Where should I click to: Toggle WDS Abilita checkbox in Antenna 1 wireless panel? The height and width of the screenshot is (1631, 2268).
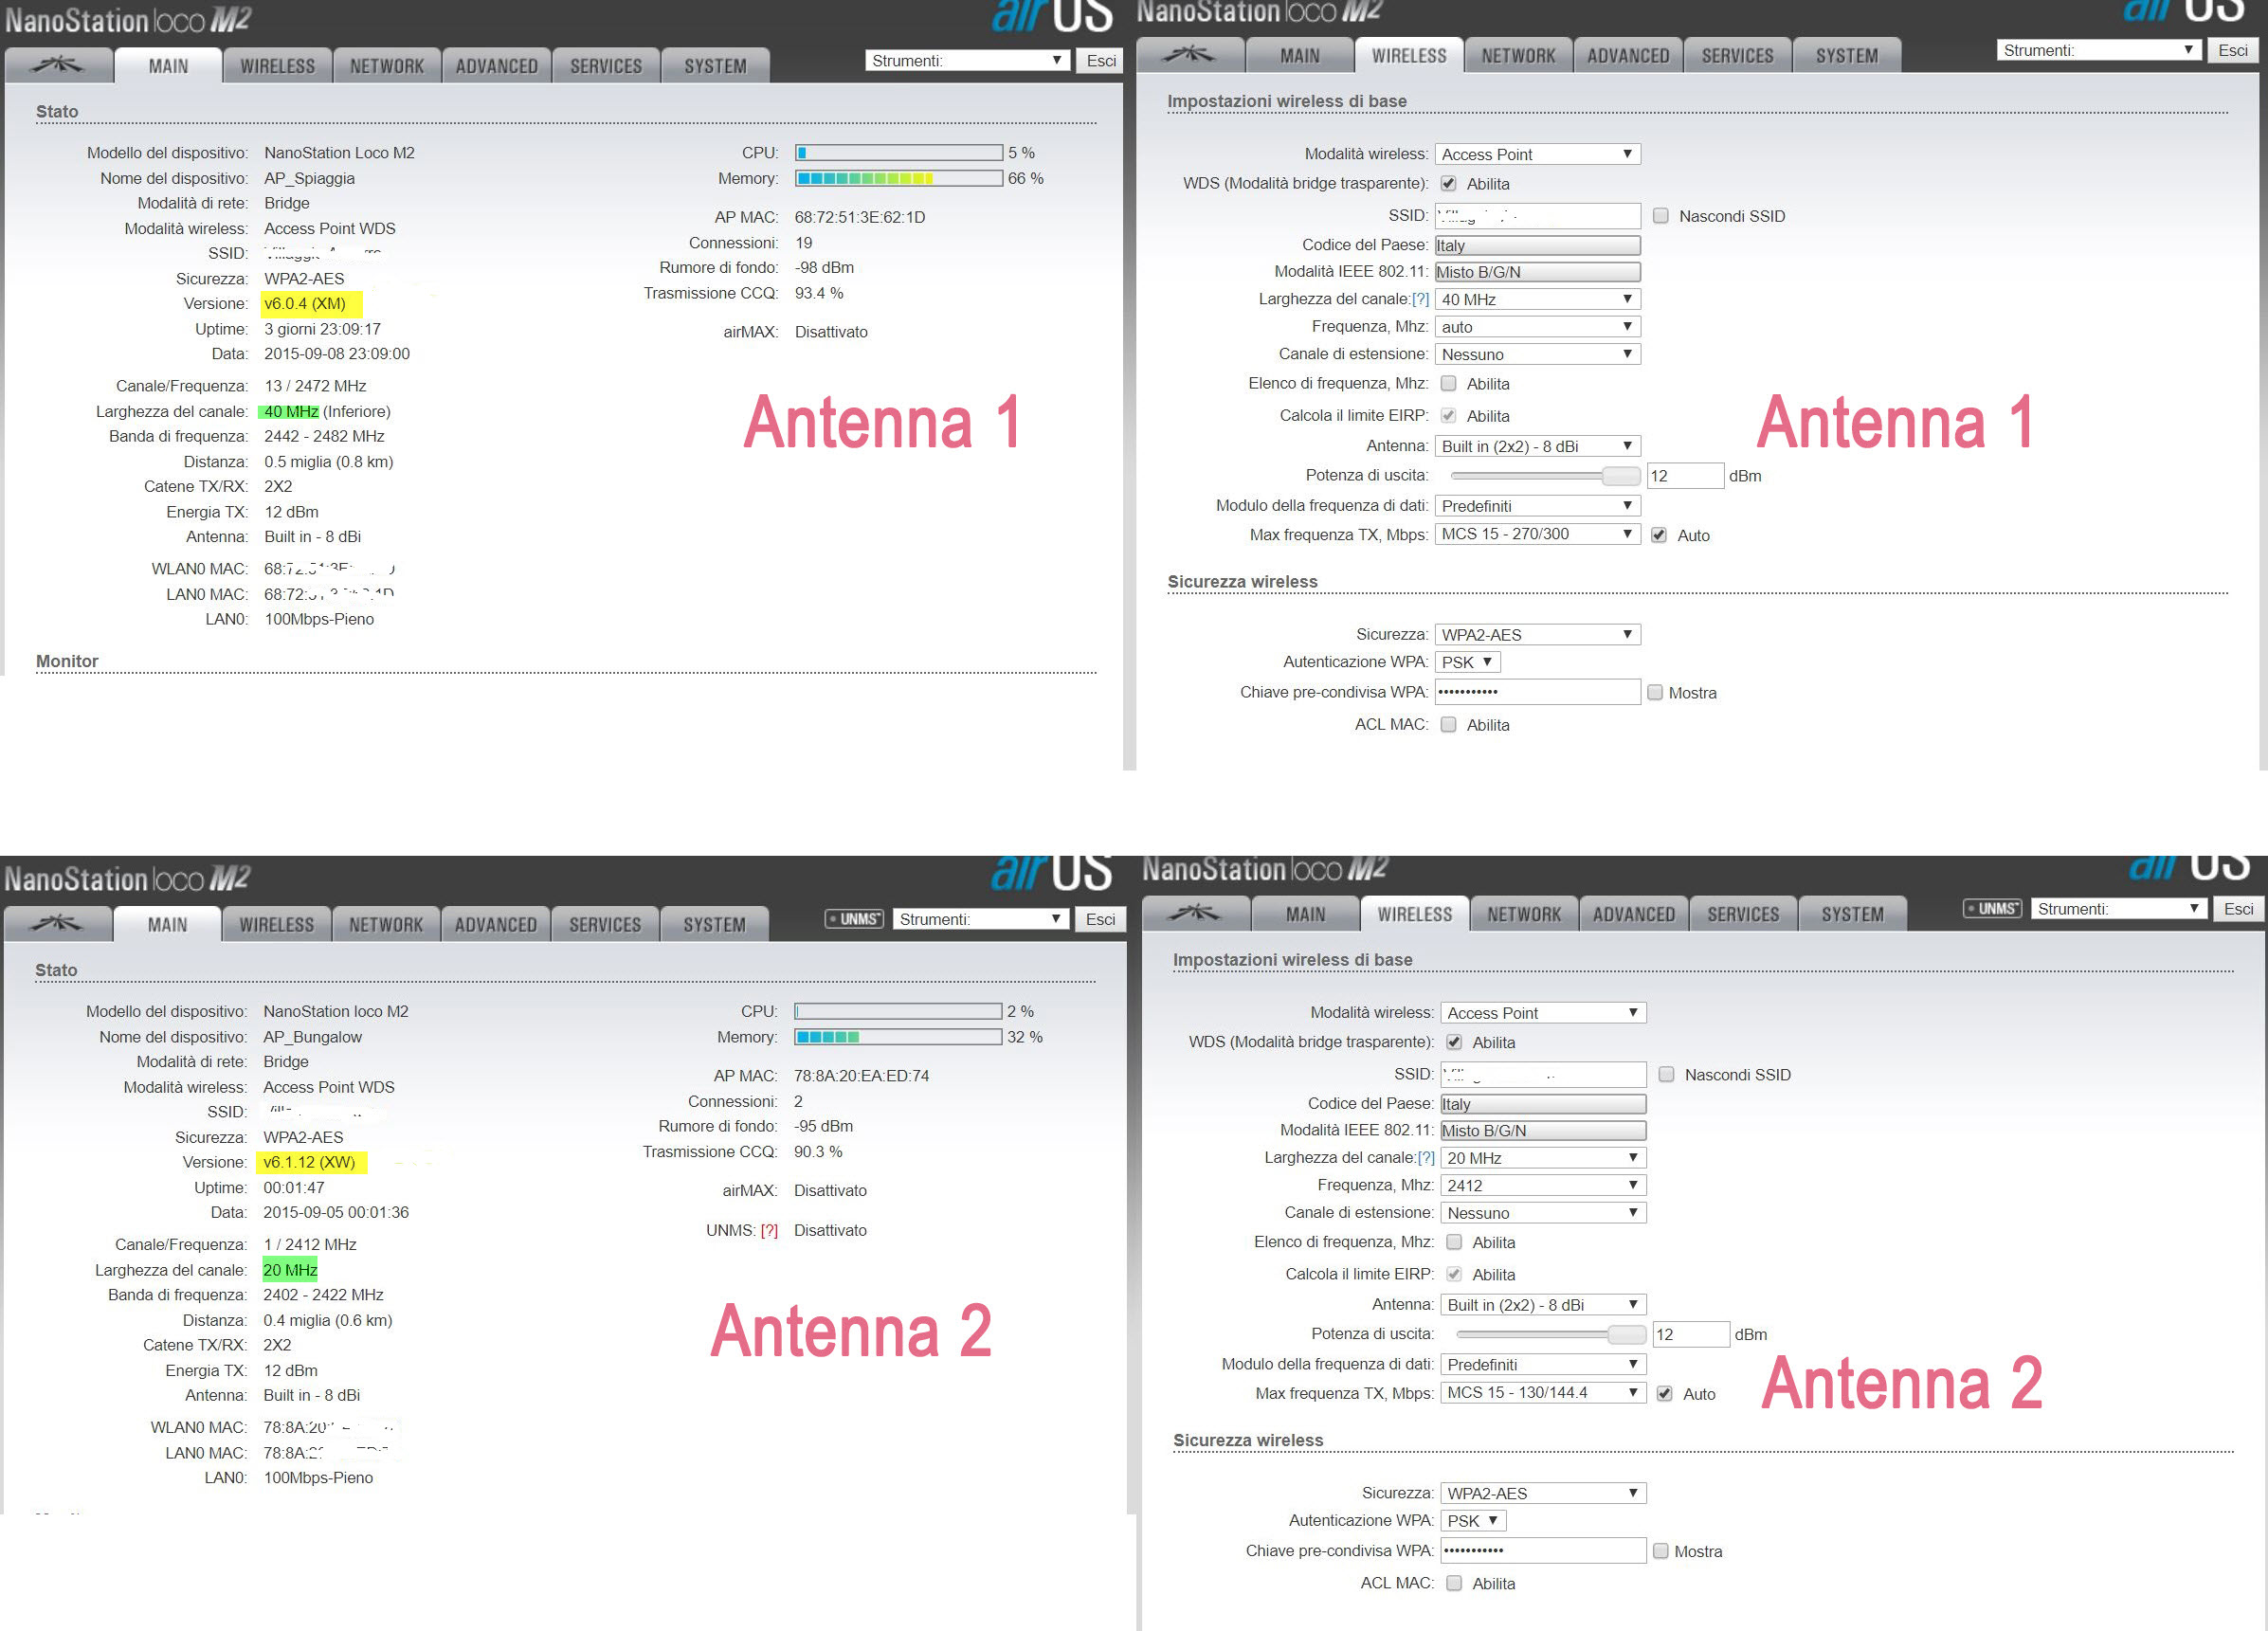1448,184
